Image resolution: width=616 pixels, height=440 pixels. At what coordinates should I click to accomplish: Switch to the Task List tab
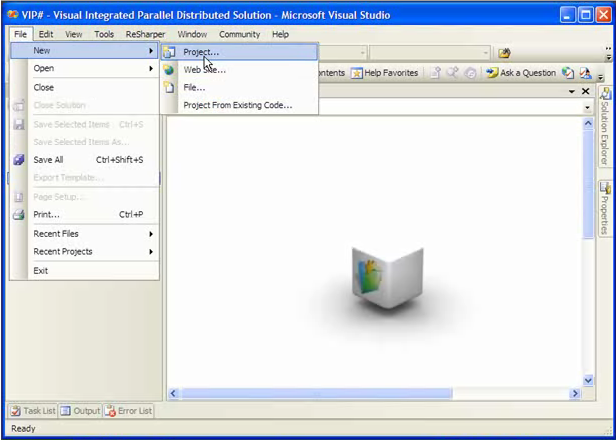point(33,411)
